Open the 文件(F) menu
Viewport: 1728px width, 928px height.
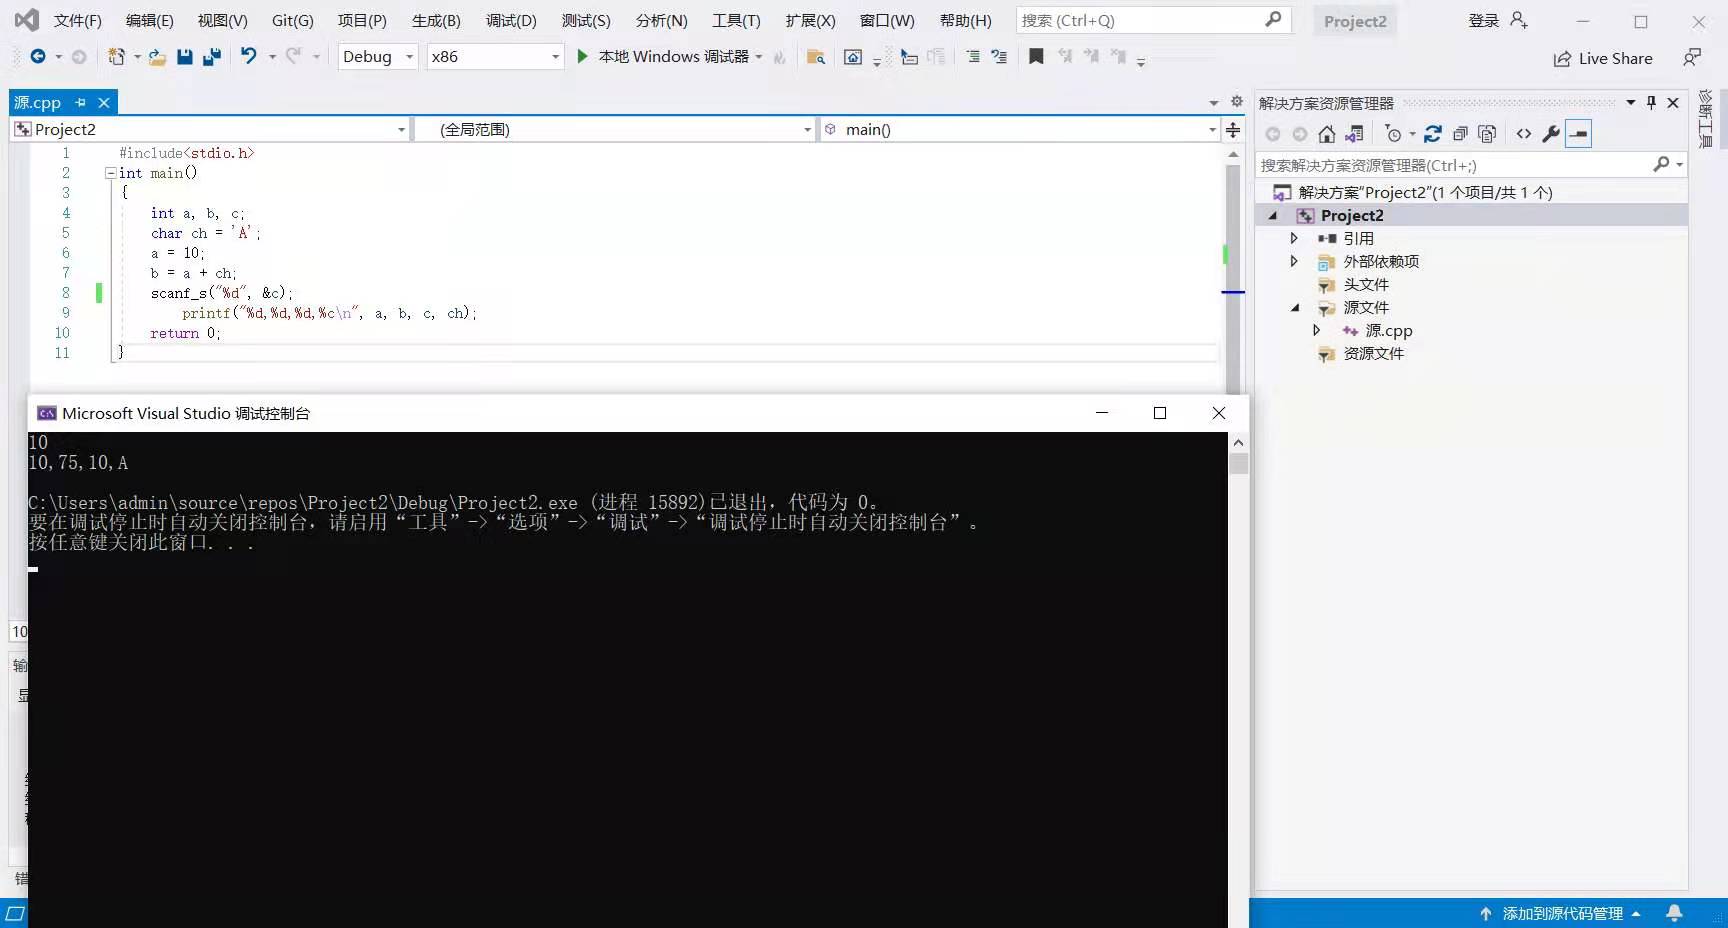[77, 20]
